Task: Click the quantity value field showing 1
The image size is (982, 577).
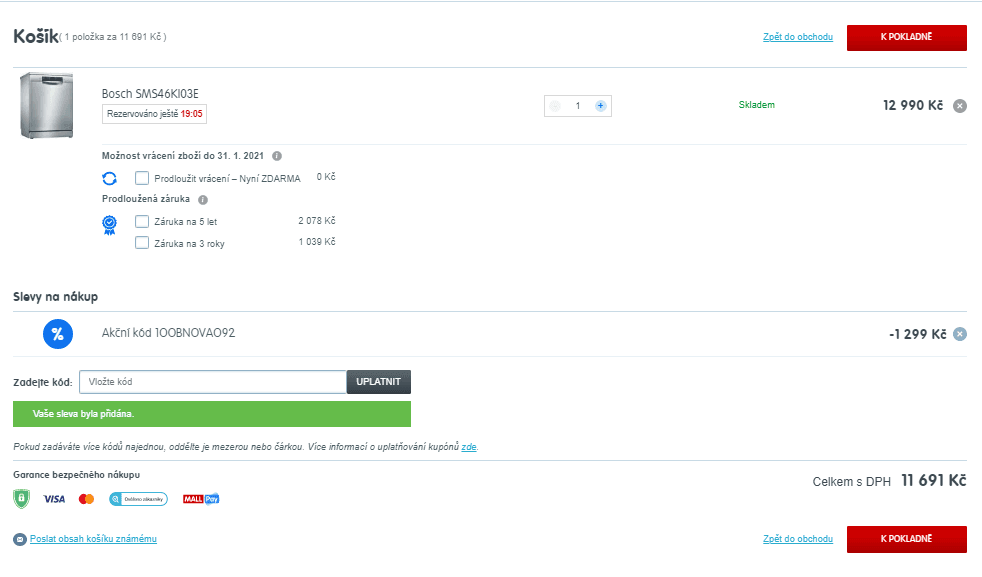Action: click(x=578, y=106)
